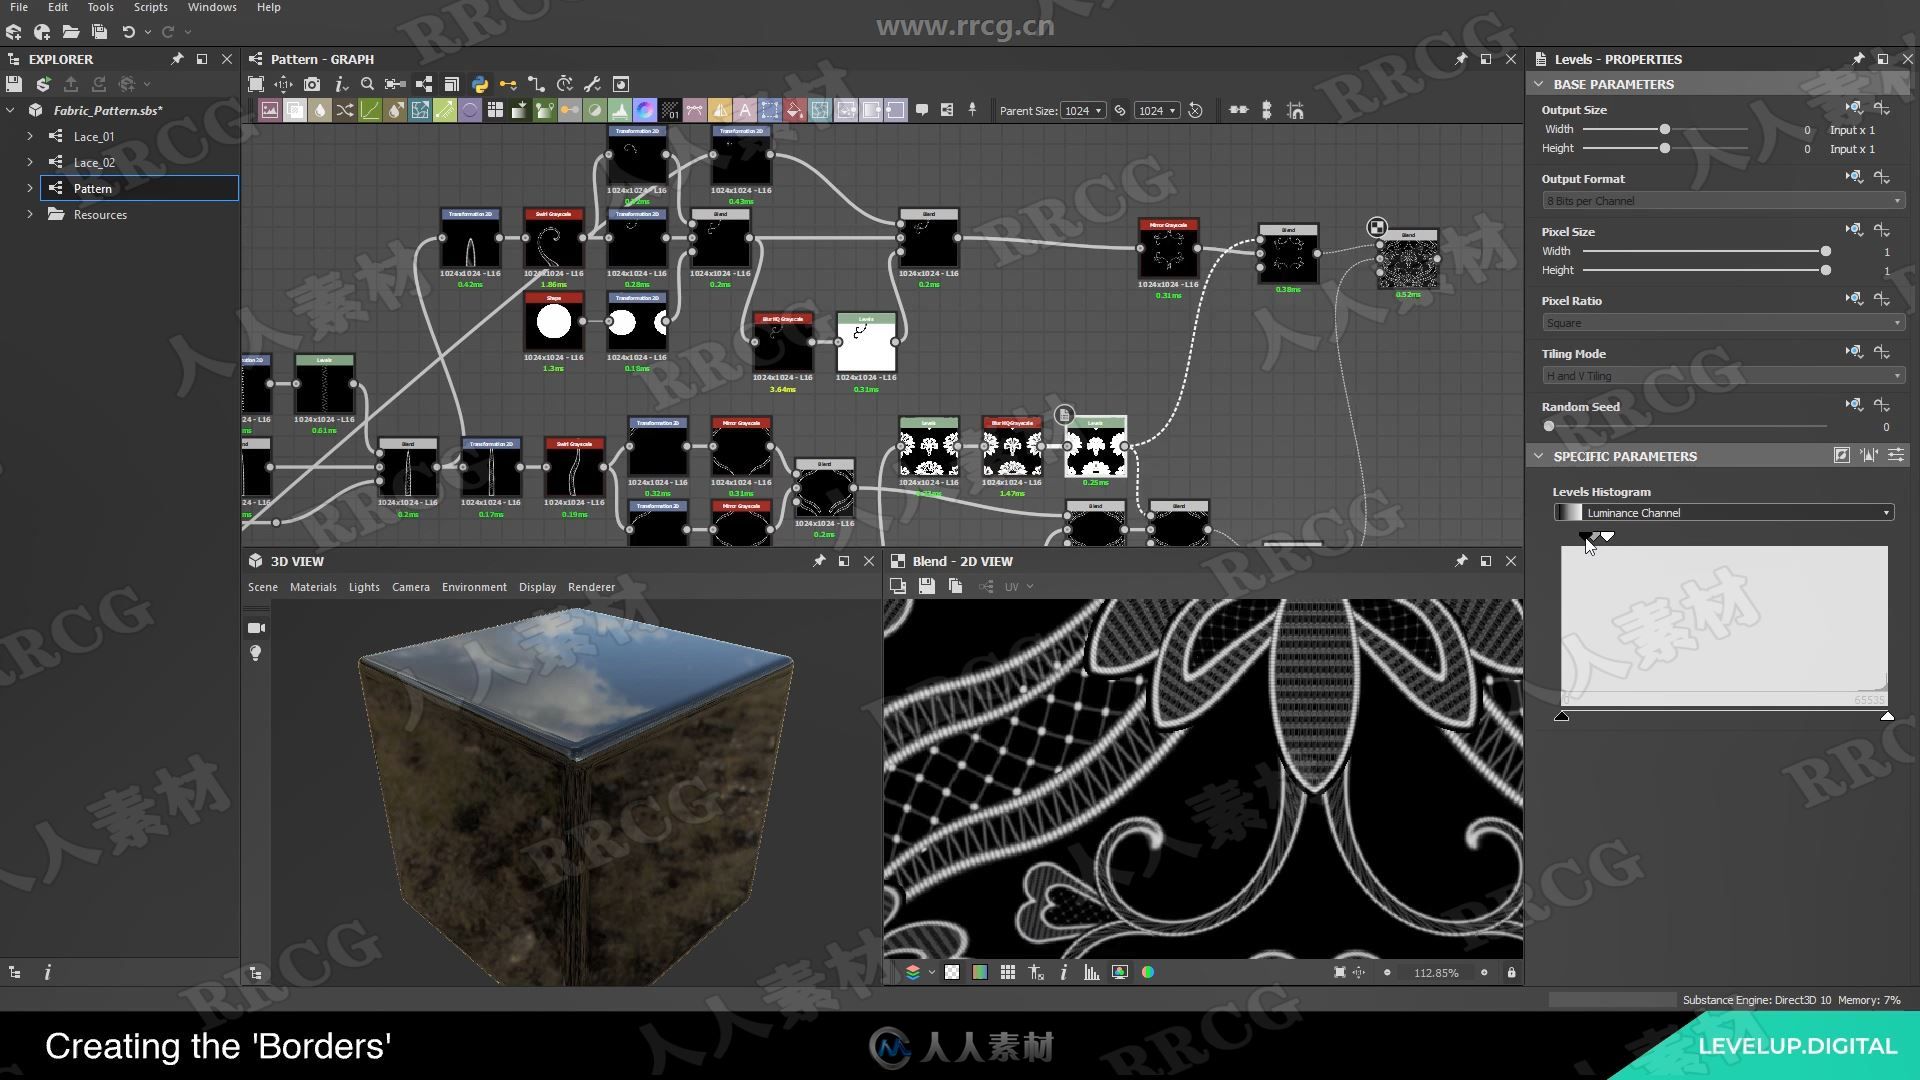Viewport: 1920px width, 1080px height.
Task: Open the Tiling Mode dropdown
Action: point(1723,376)
